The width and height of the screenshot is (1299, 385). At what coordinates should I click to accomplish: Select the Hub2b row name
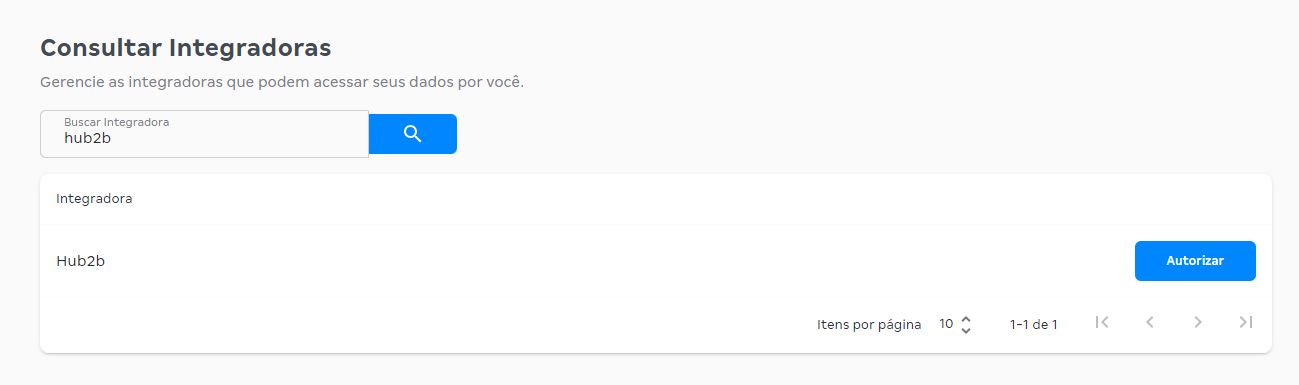[80, 261]
